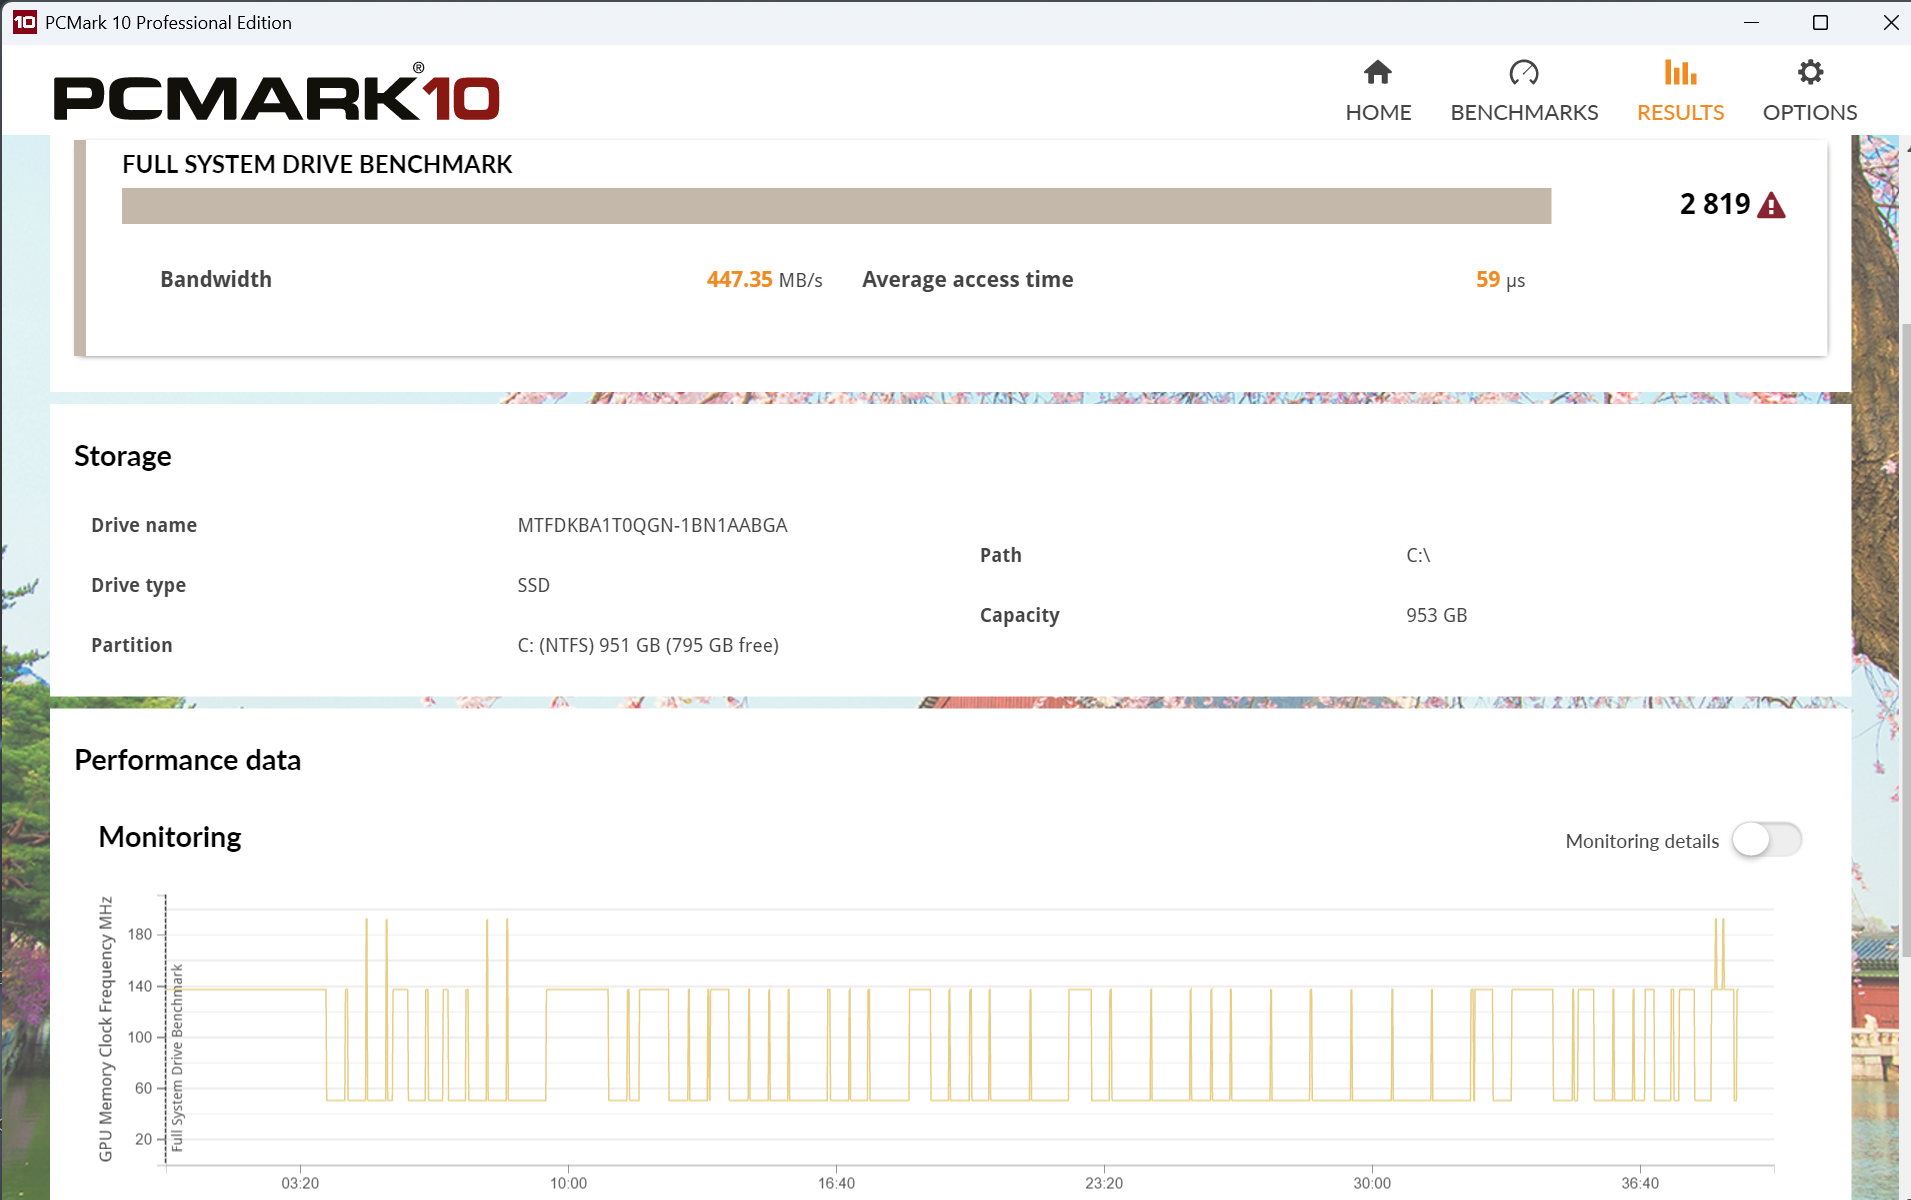Click the 100 y-axis tick label
1911x1200 pixels.
pyautogui.click(x=140, y=1037)
